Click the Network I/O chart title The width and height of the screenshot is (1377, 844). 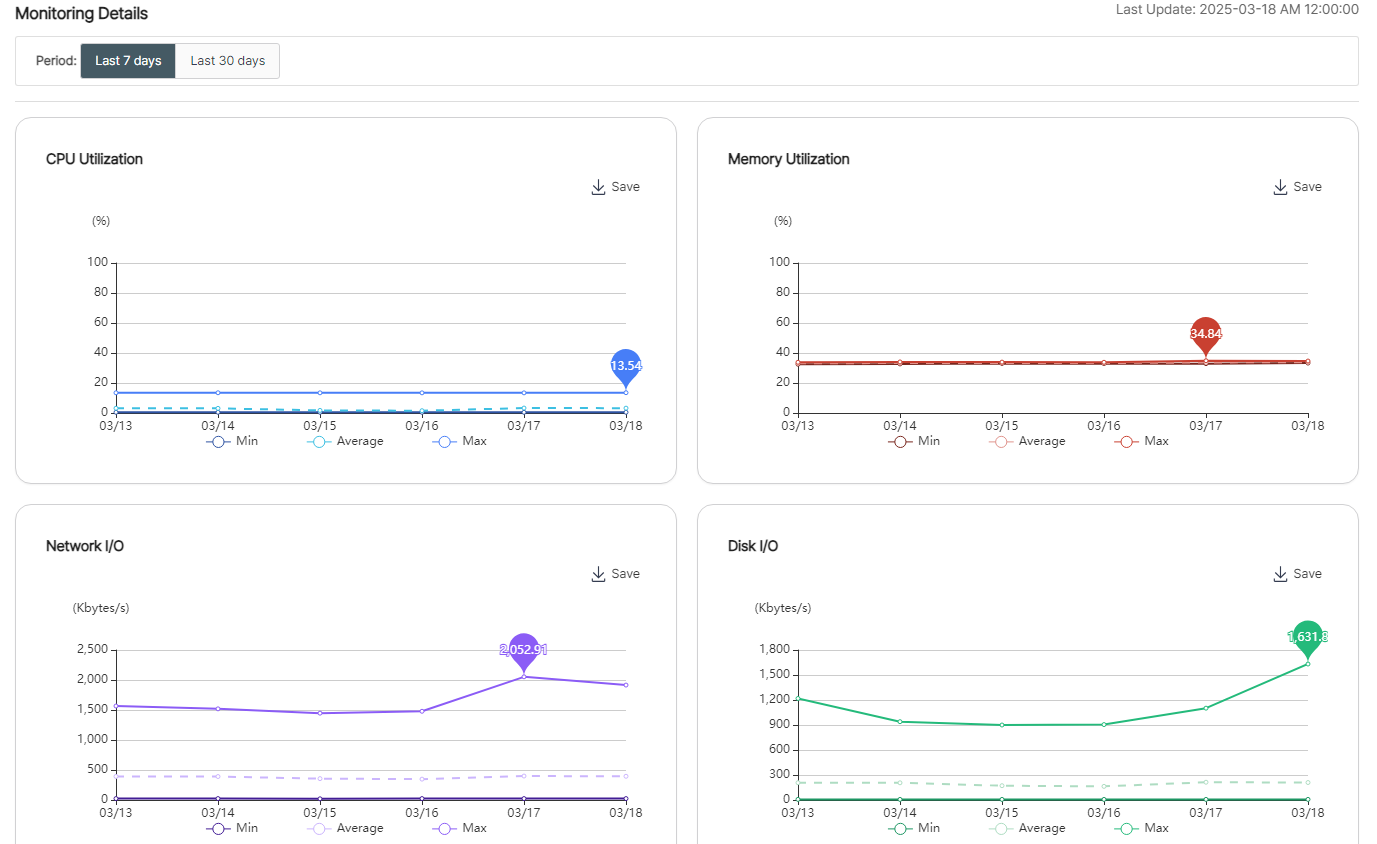[x=85, y=546]
